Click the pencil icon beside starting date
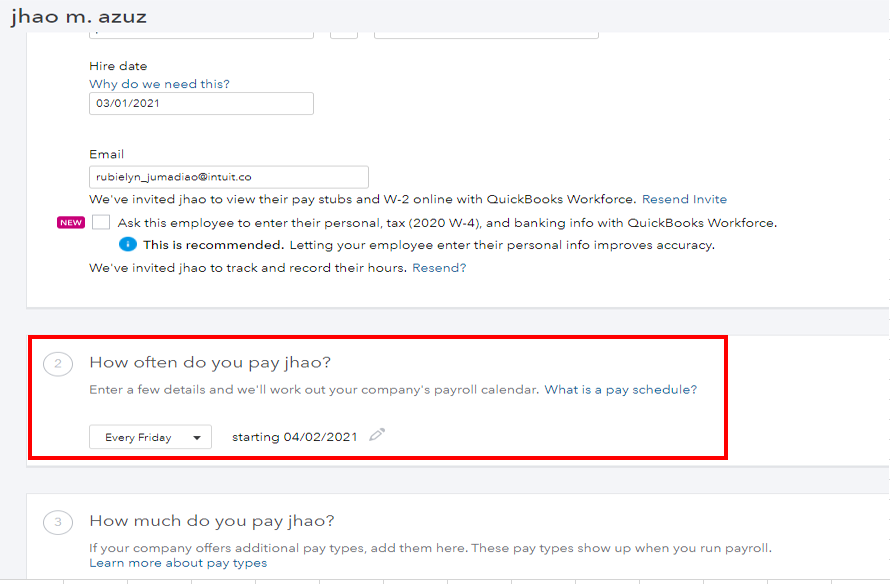This screenshot has width=890, height=584. (377, 435)
